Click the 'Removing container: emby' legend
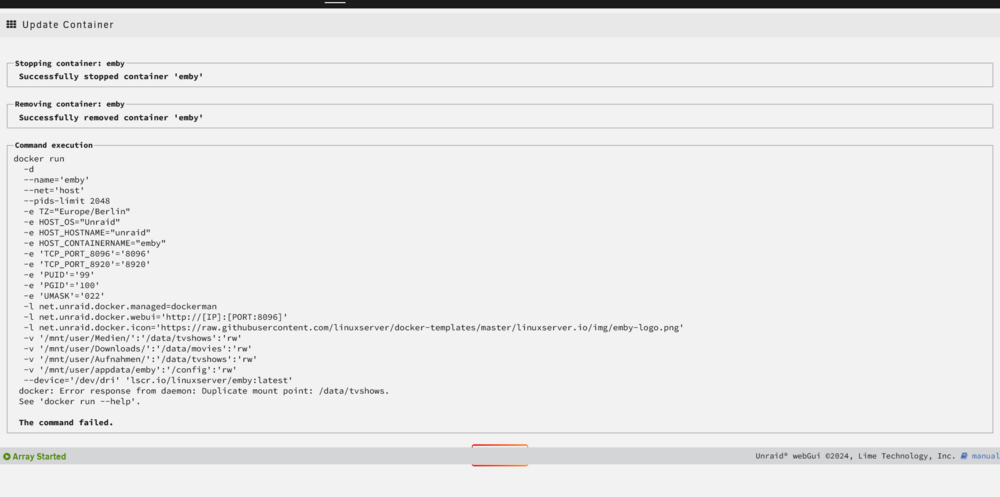Image resolution: width=1000 pixels, height=497 pixels. click(70, 104)
